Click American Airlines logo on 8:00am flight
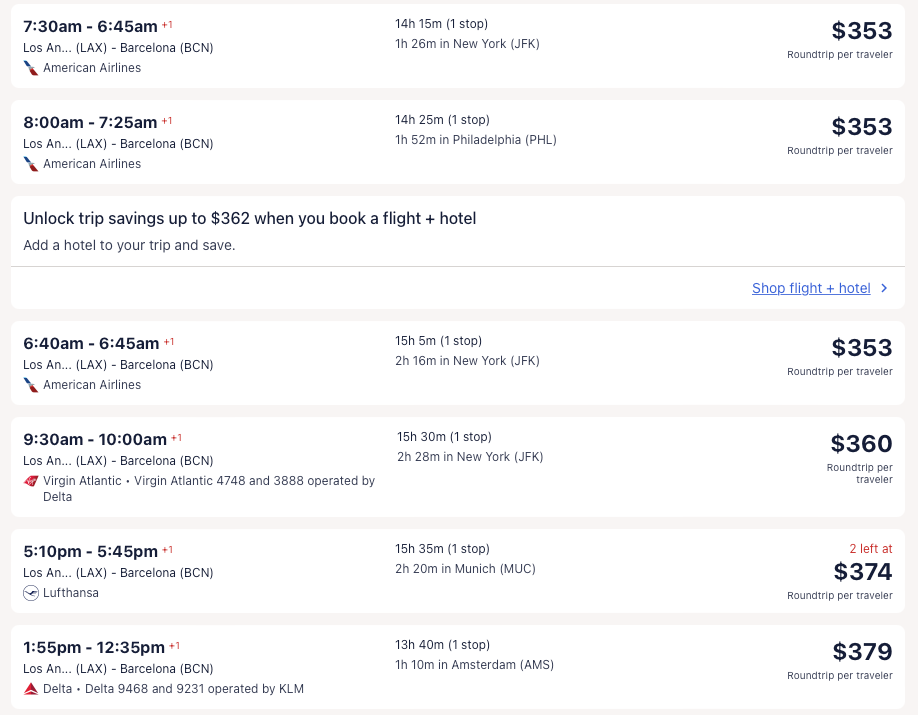918x715 pixels. pos(31,164)
